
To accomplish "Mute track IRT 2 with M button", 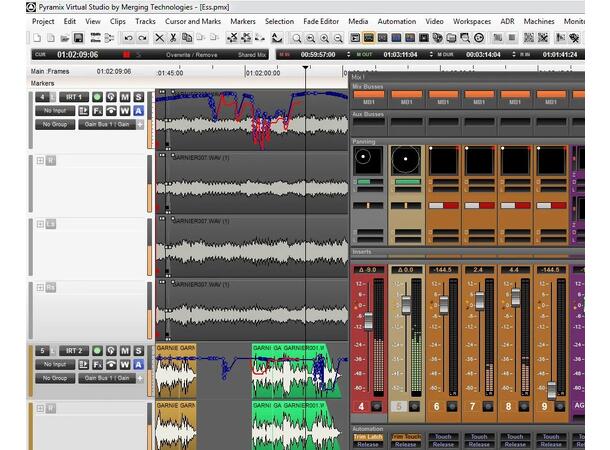I will (x=125, y=351).
